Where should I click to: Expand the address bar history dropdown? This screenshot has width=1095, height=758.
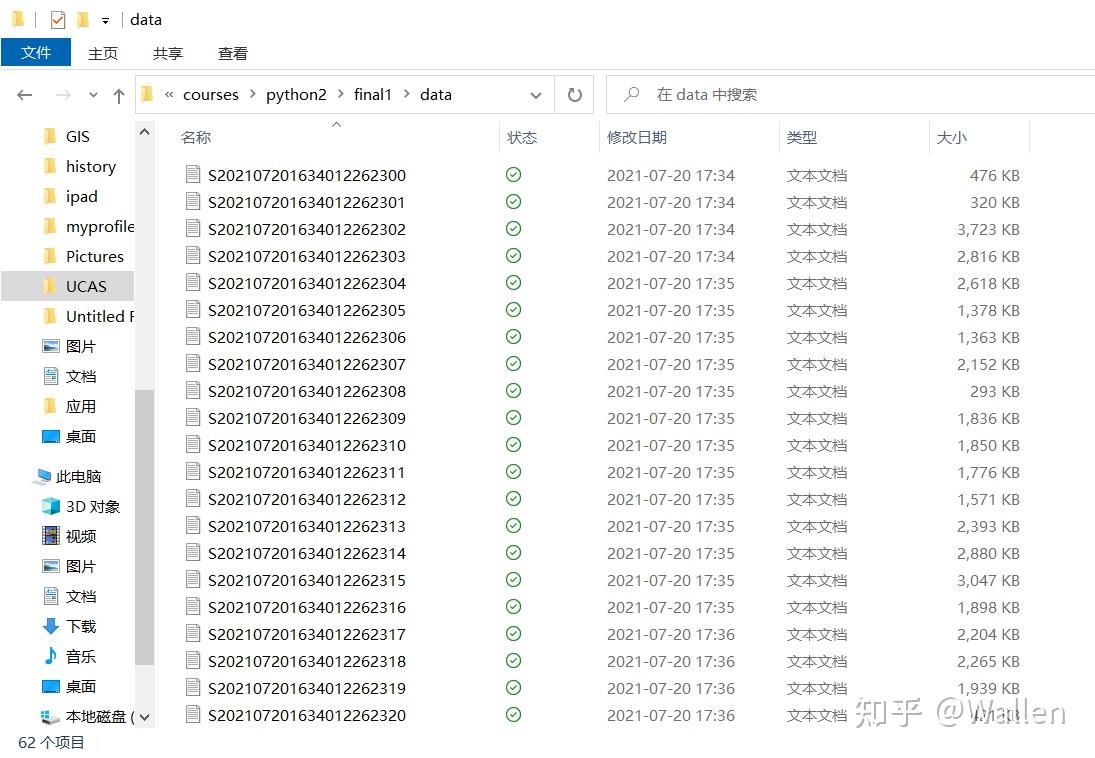(x=536, y=95)
